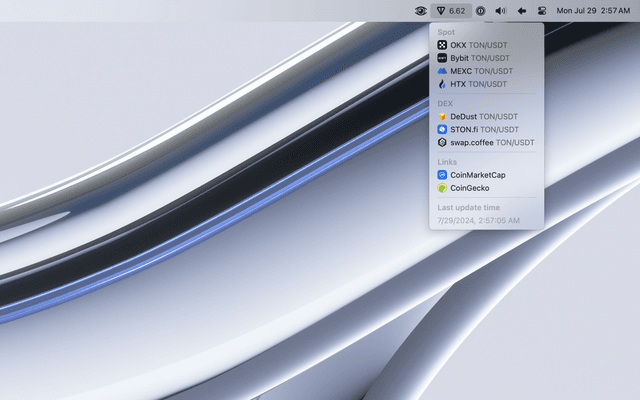Collapse the TON 6.62 price menu bar dropdown

point(450,10)
